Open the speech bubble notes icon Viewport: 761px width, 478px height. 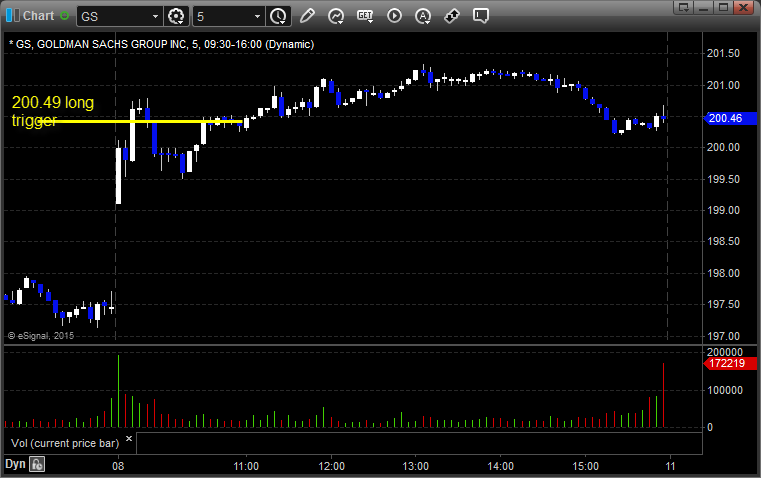pyautogui.click(x=480, y=16)
